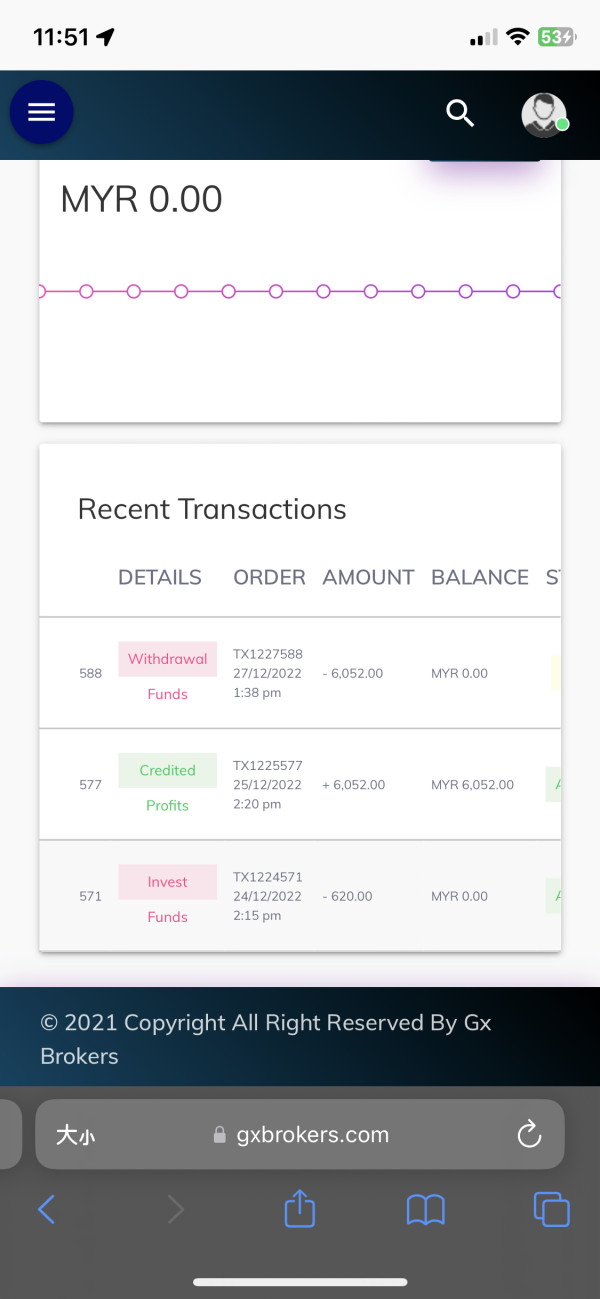Tap the page text size button

[76, 1135]
